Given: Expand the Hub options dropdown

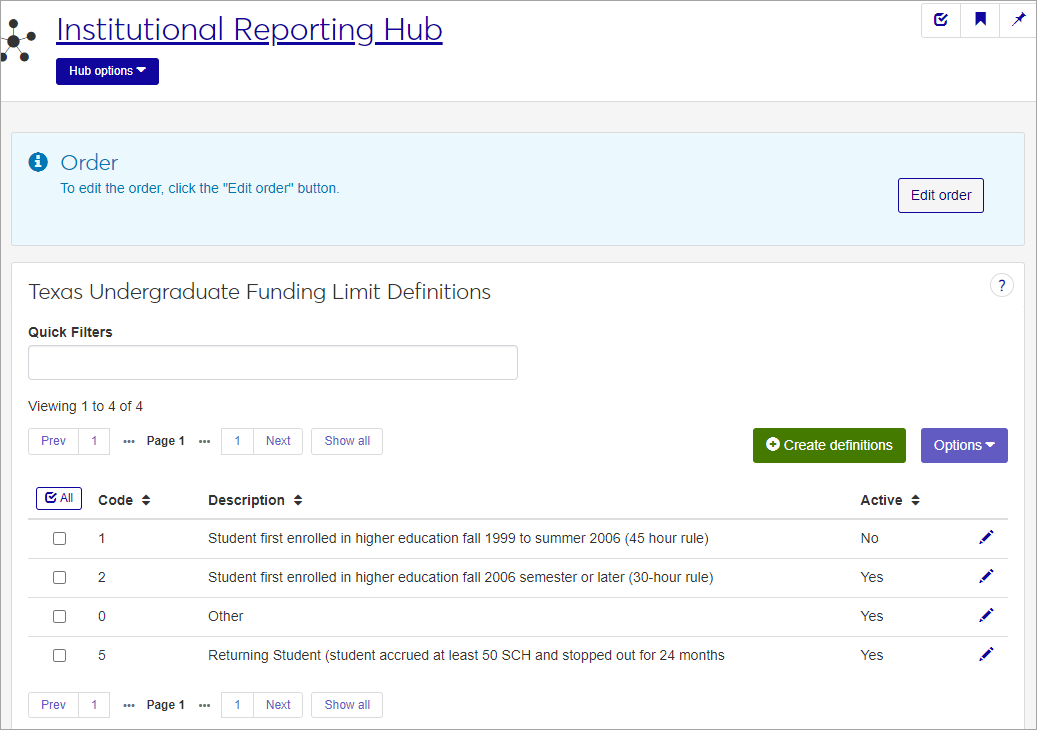Looking at the screenshot, I should click(107, 72).
